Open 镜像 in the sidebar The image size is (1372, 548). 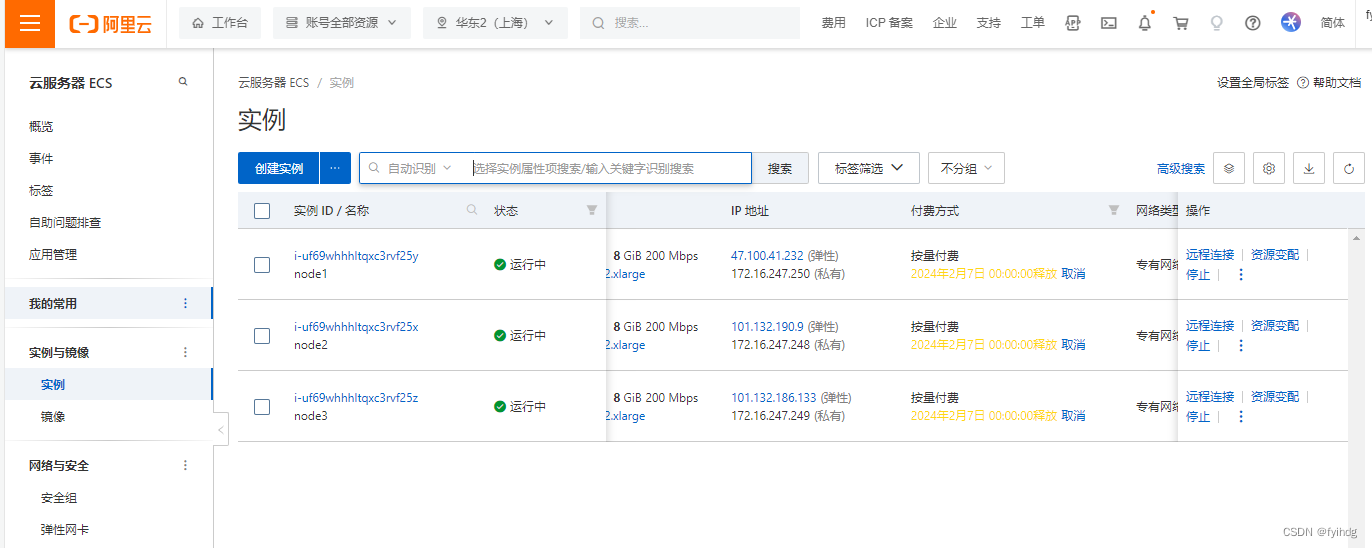53,416
